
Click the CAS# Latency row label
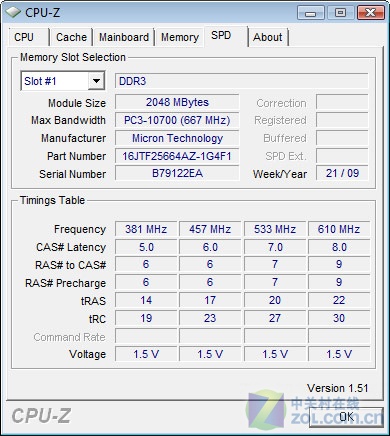click(x=71, y=247)
